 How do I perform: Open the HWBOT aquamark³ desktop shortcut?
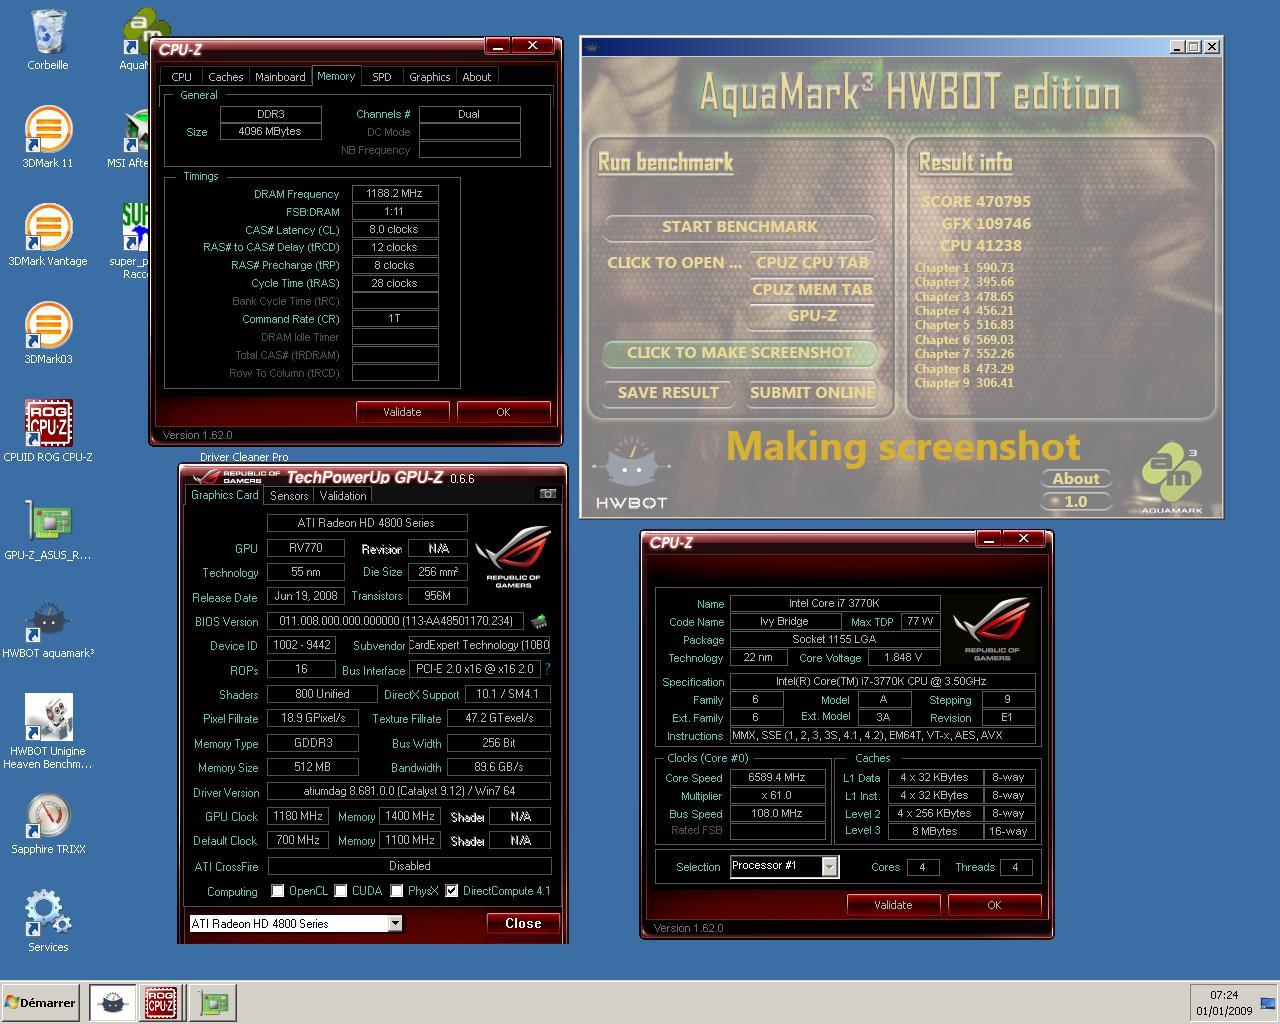tap(48, 627)
